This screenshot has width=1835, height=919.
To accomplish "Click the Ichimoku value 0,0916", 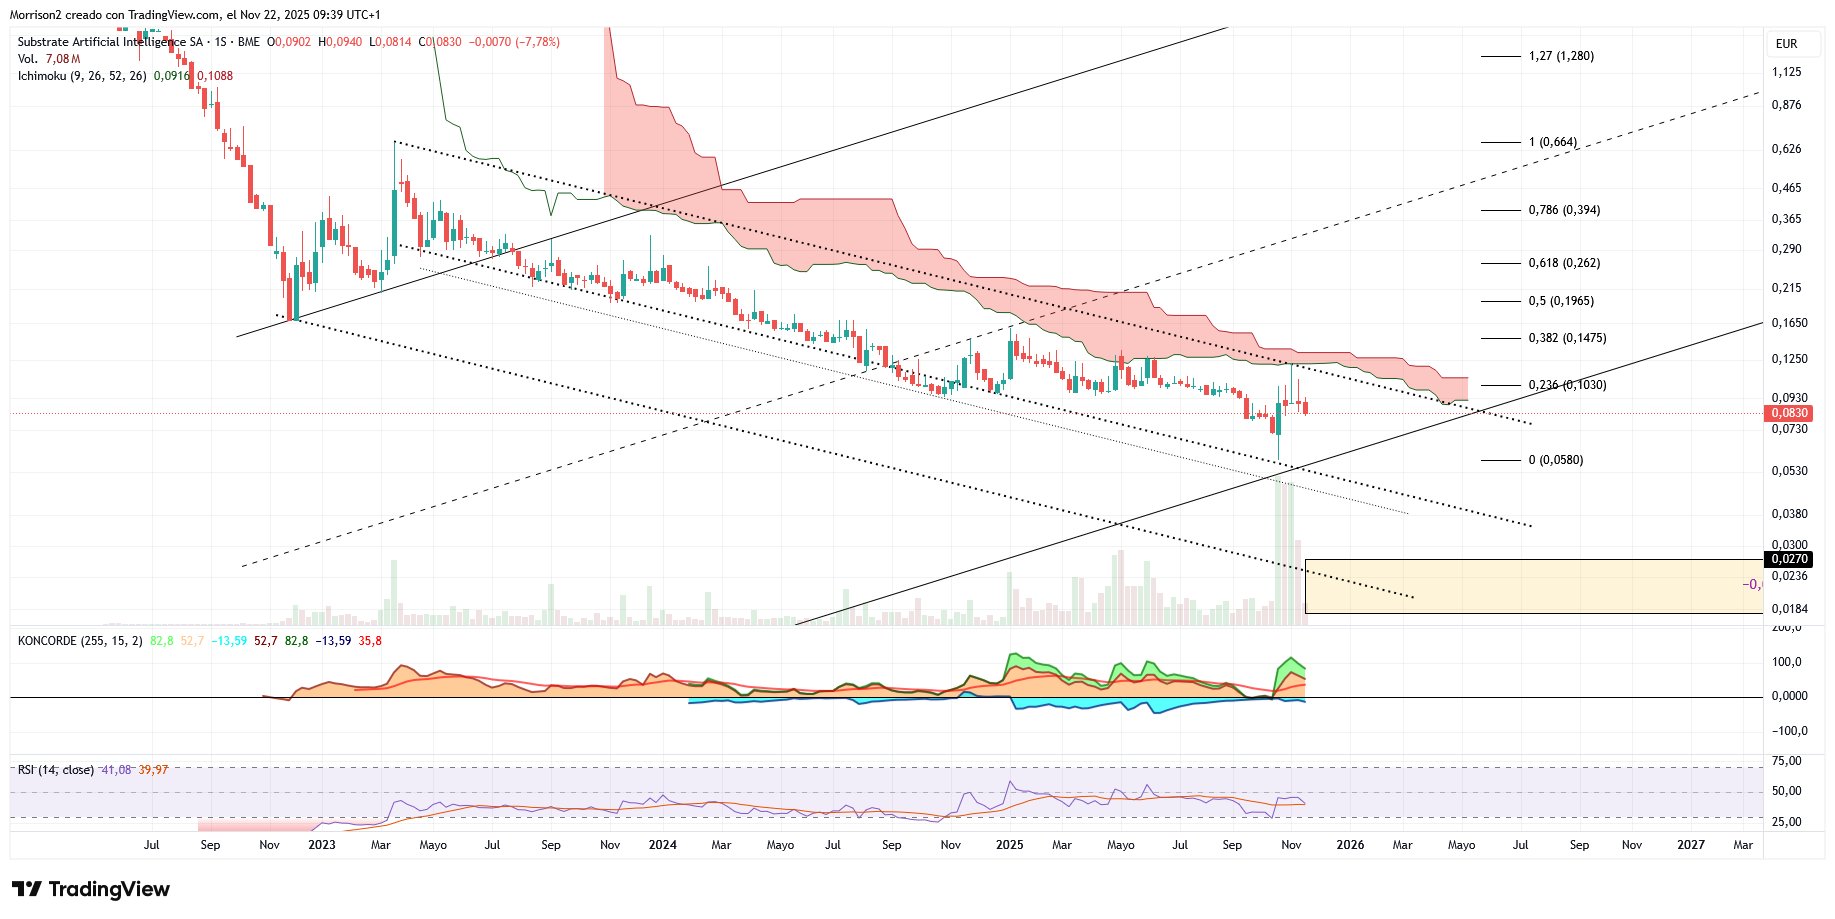I will click(171, 76).
